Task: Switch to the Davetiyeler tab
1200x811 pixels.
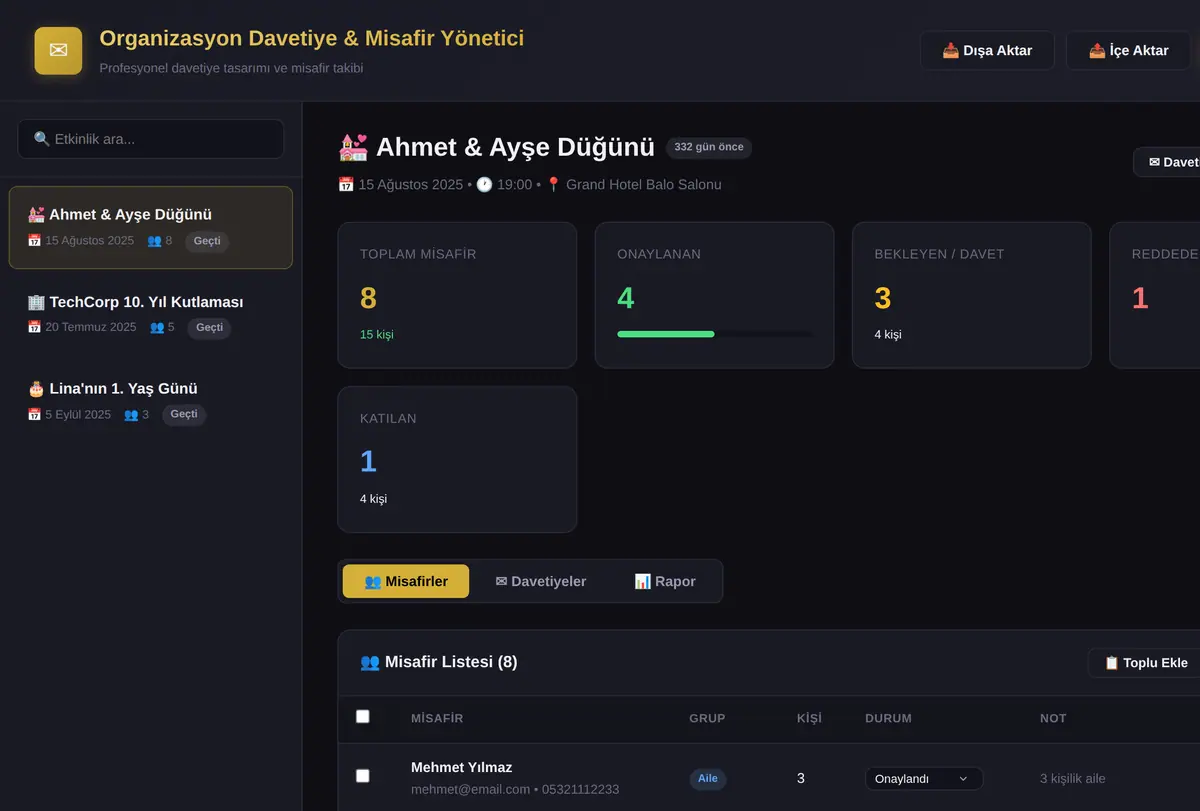Action: (541, 581)
